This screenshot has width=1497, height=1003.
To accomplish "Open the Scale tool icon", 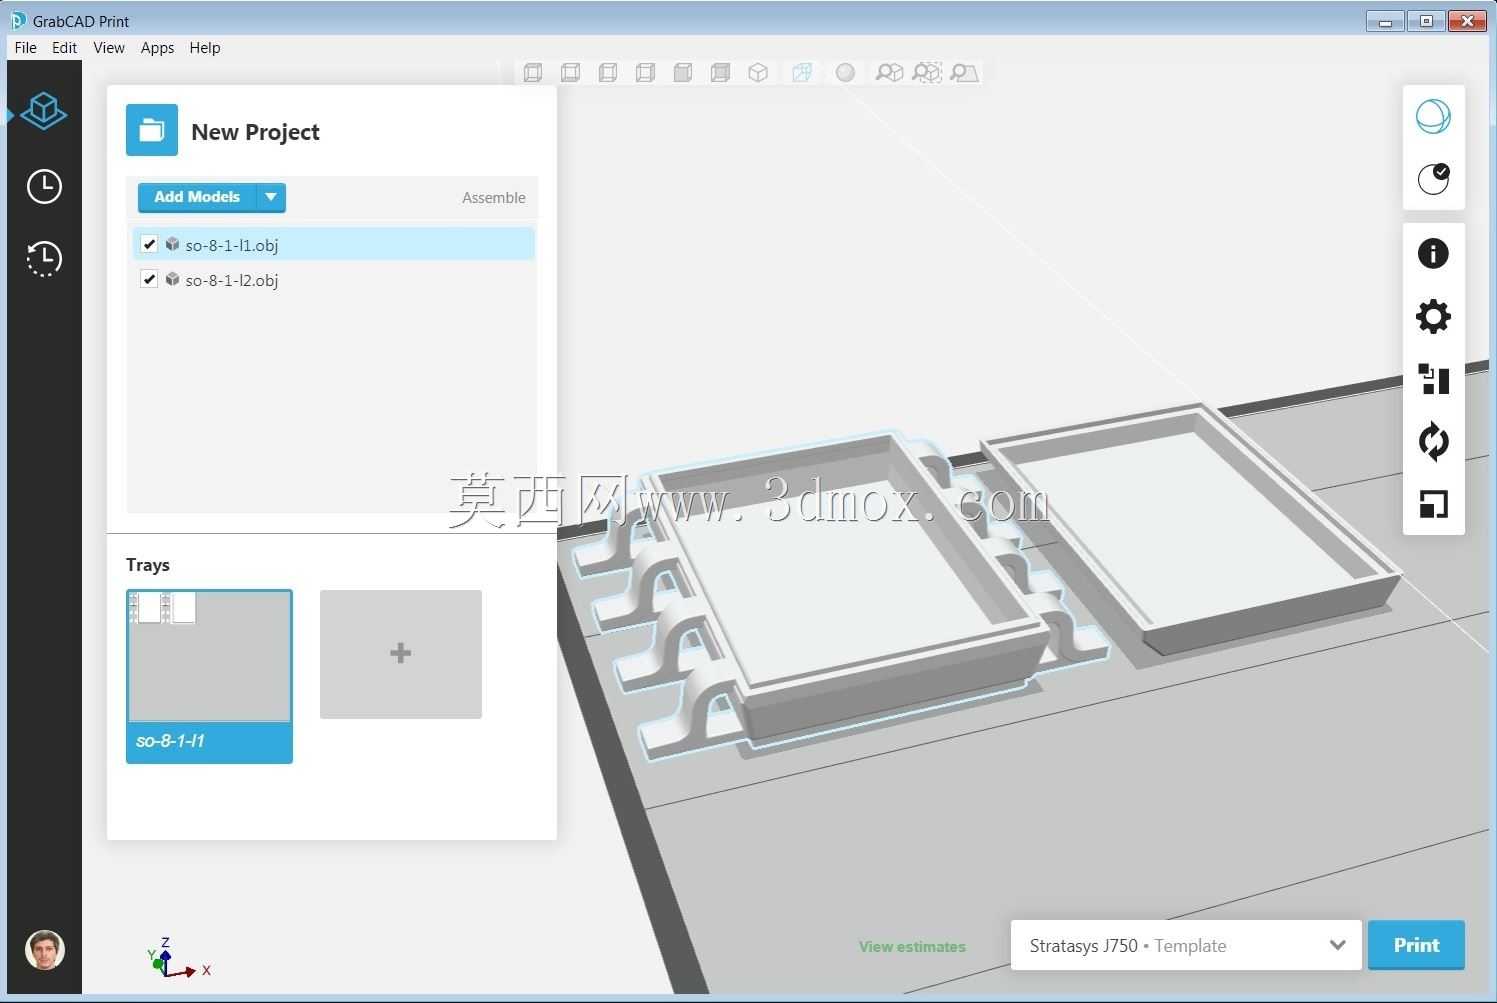I will pyautogui.click(x=1433, y=504).
